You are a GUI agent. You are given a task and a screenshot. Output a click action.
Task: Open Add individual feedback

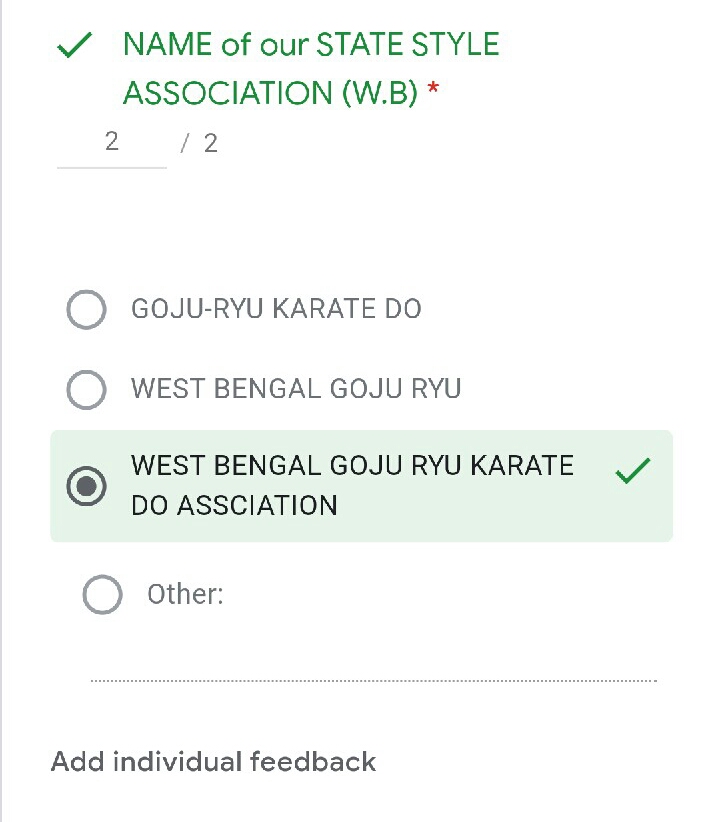point(213,762)
